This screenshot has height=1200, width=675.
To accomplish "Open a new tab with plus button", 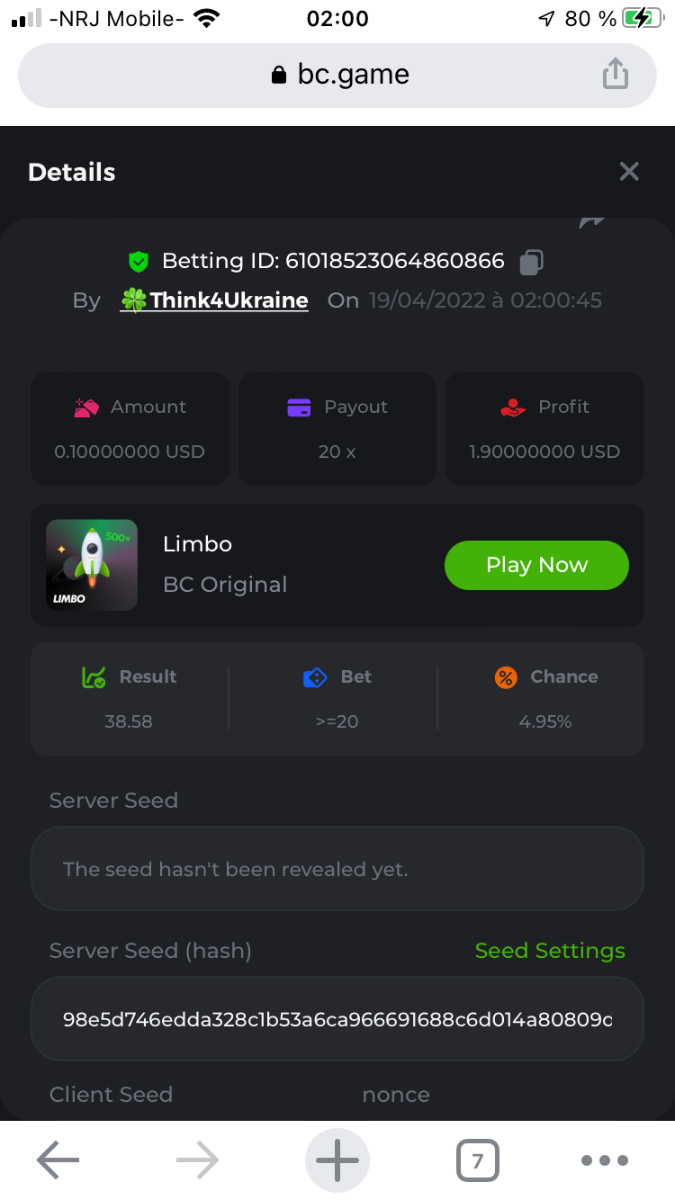I will tap(337, 1160).
